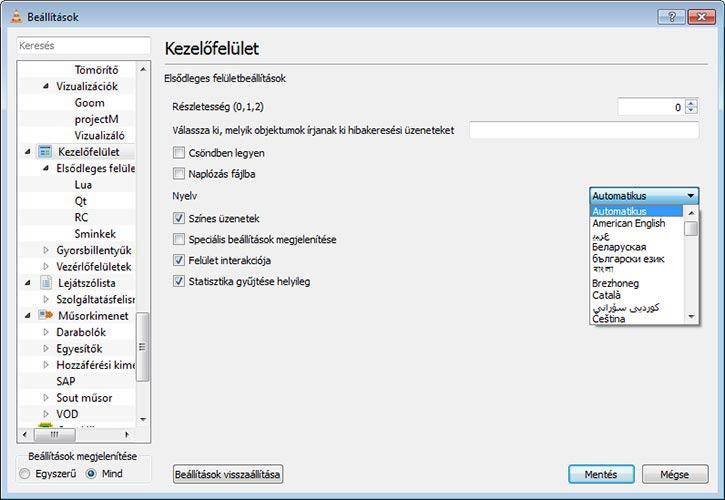The image size is (725, 500).
Task: Click the language list vertical scrollbar
Action: pos(691,270)
